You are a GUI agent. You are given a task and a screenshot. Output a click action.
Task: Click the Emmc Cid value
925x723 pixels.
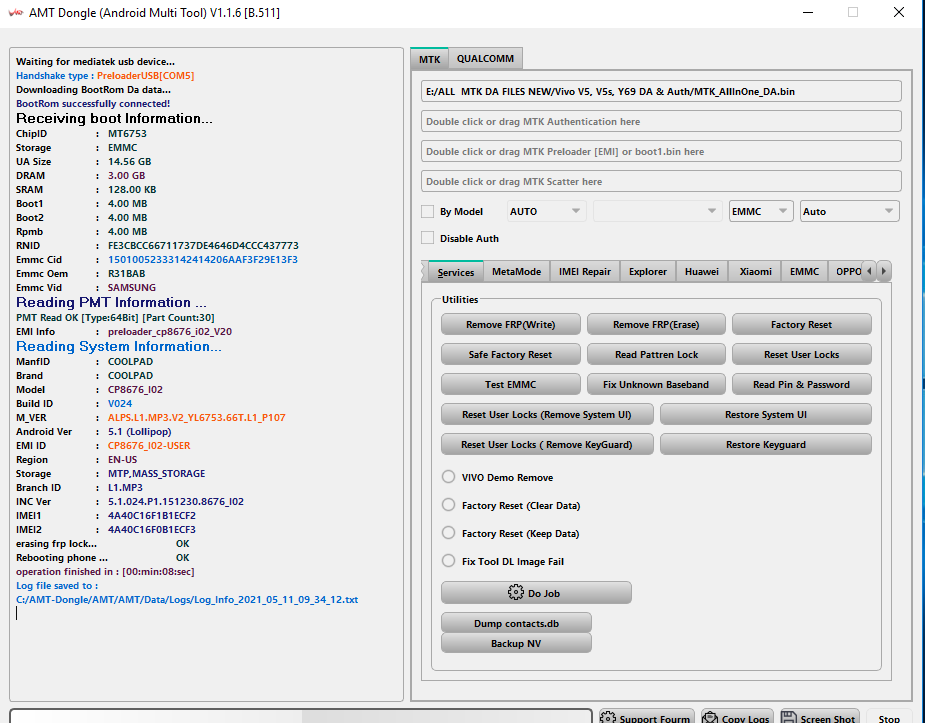click(x=202, y=259)
